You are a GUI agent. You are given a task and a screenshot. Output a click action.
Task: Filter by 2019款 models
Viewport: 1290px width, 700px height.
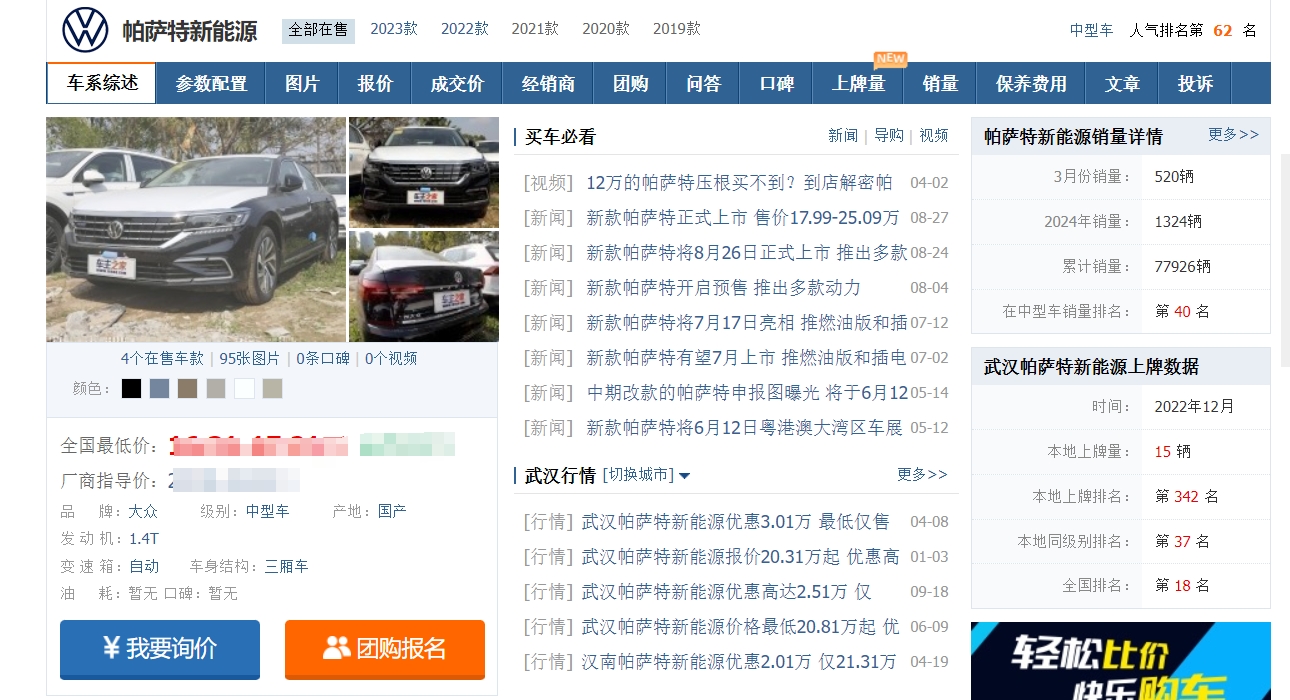pyautogui.click(x=677, y=29)
